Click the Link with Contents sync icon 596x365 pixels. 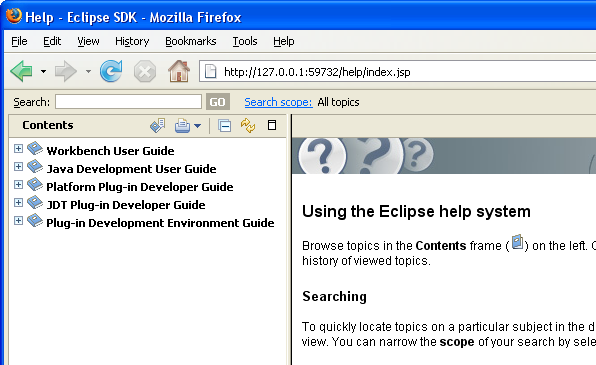tap(248, 125)
